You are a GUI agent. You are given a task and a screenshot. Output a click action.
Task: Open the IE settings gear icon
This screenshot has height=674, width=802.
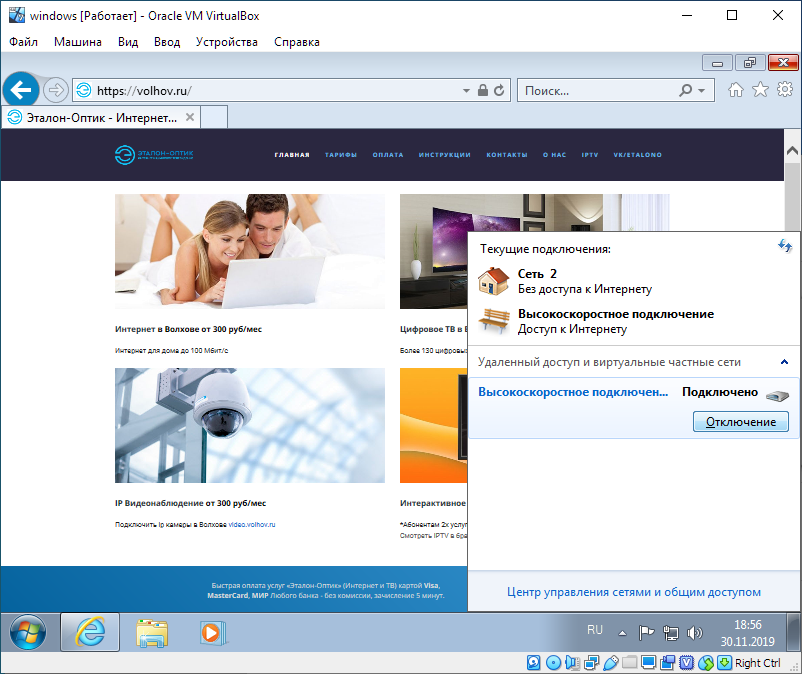click(x=785, y=90)
